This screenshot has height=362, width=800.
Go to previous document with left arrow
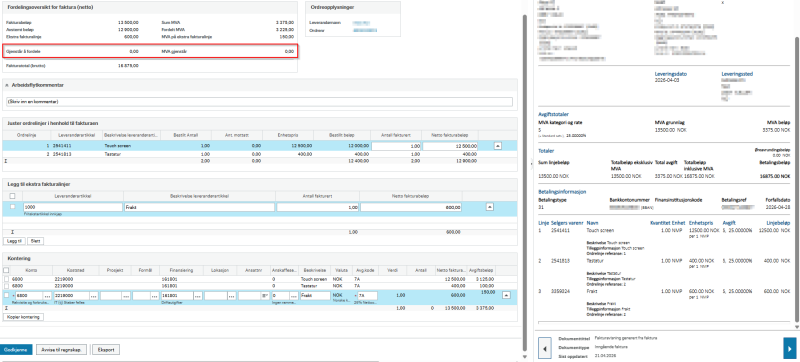[545, 349]
